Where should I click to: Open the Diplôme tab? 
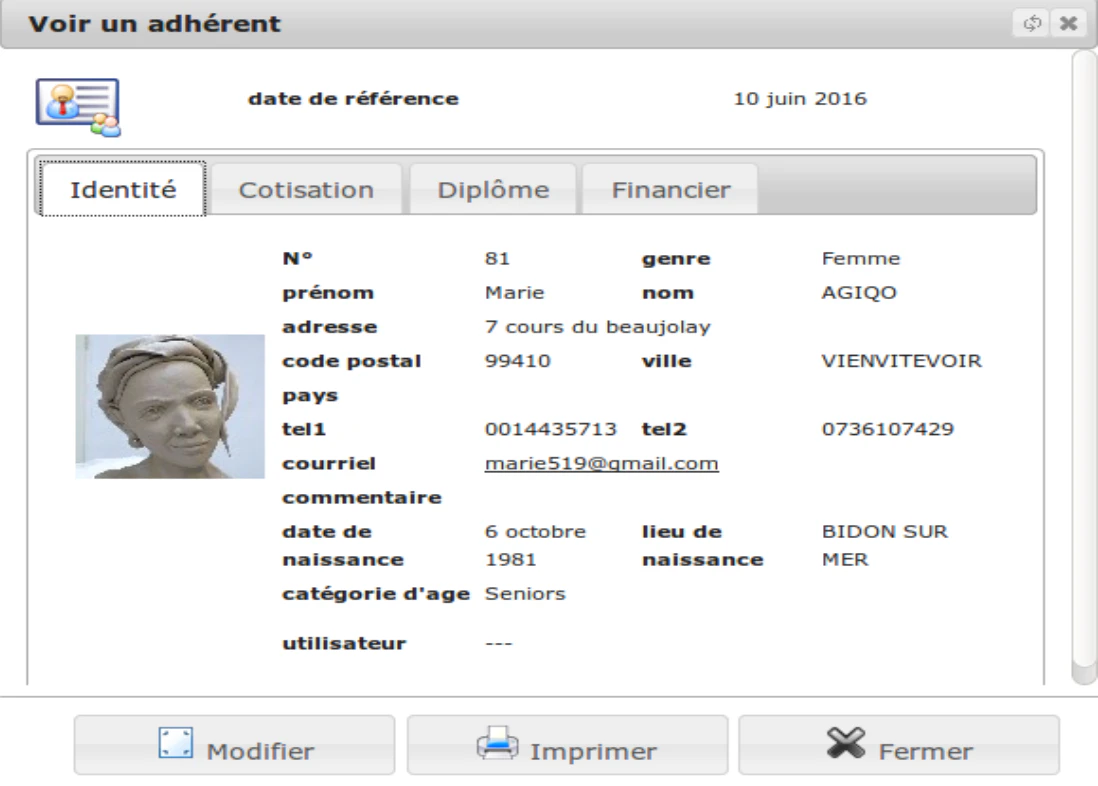[x=493, y=189]
